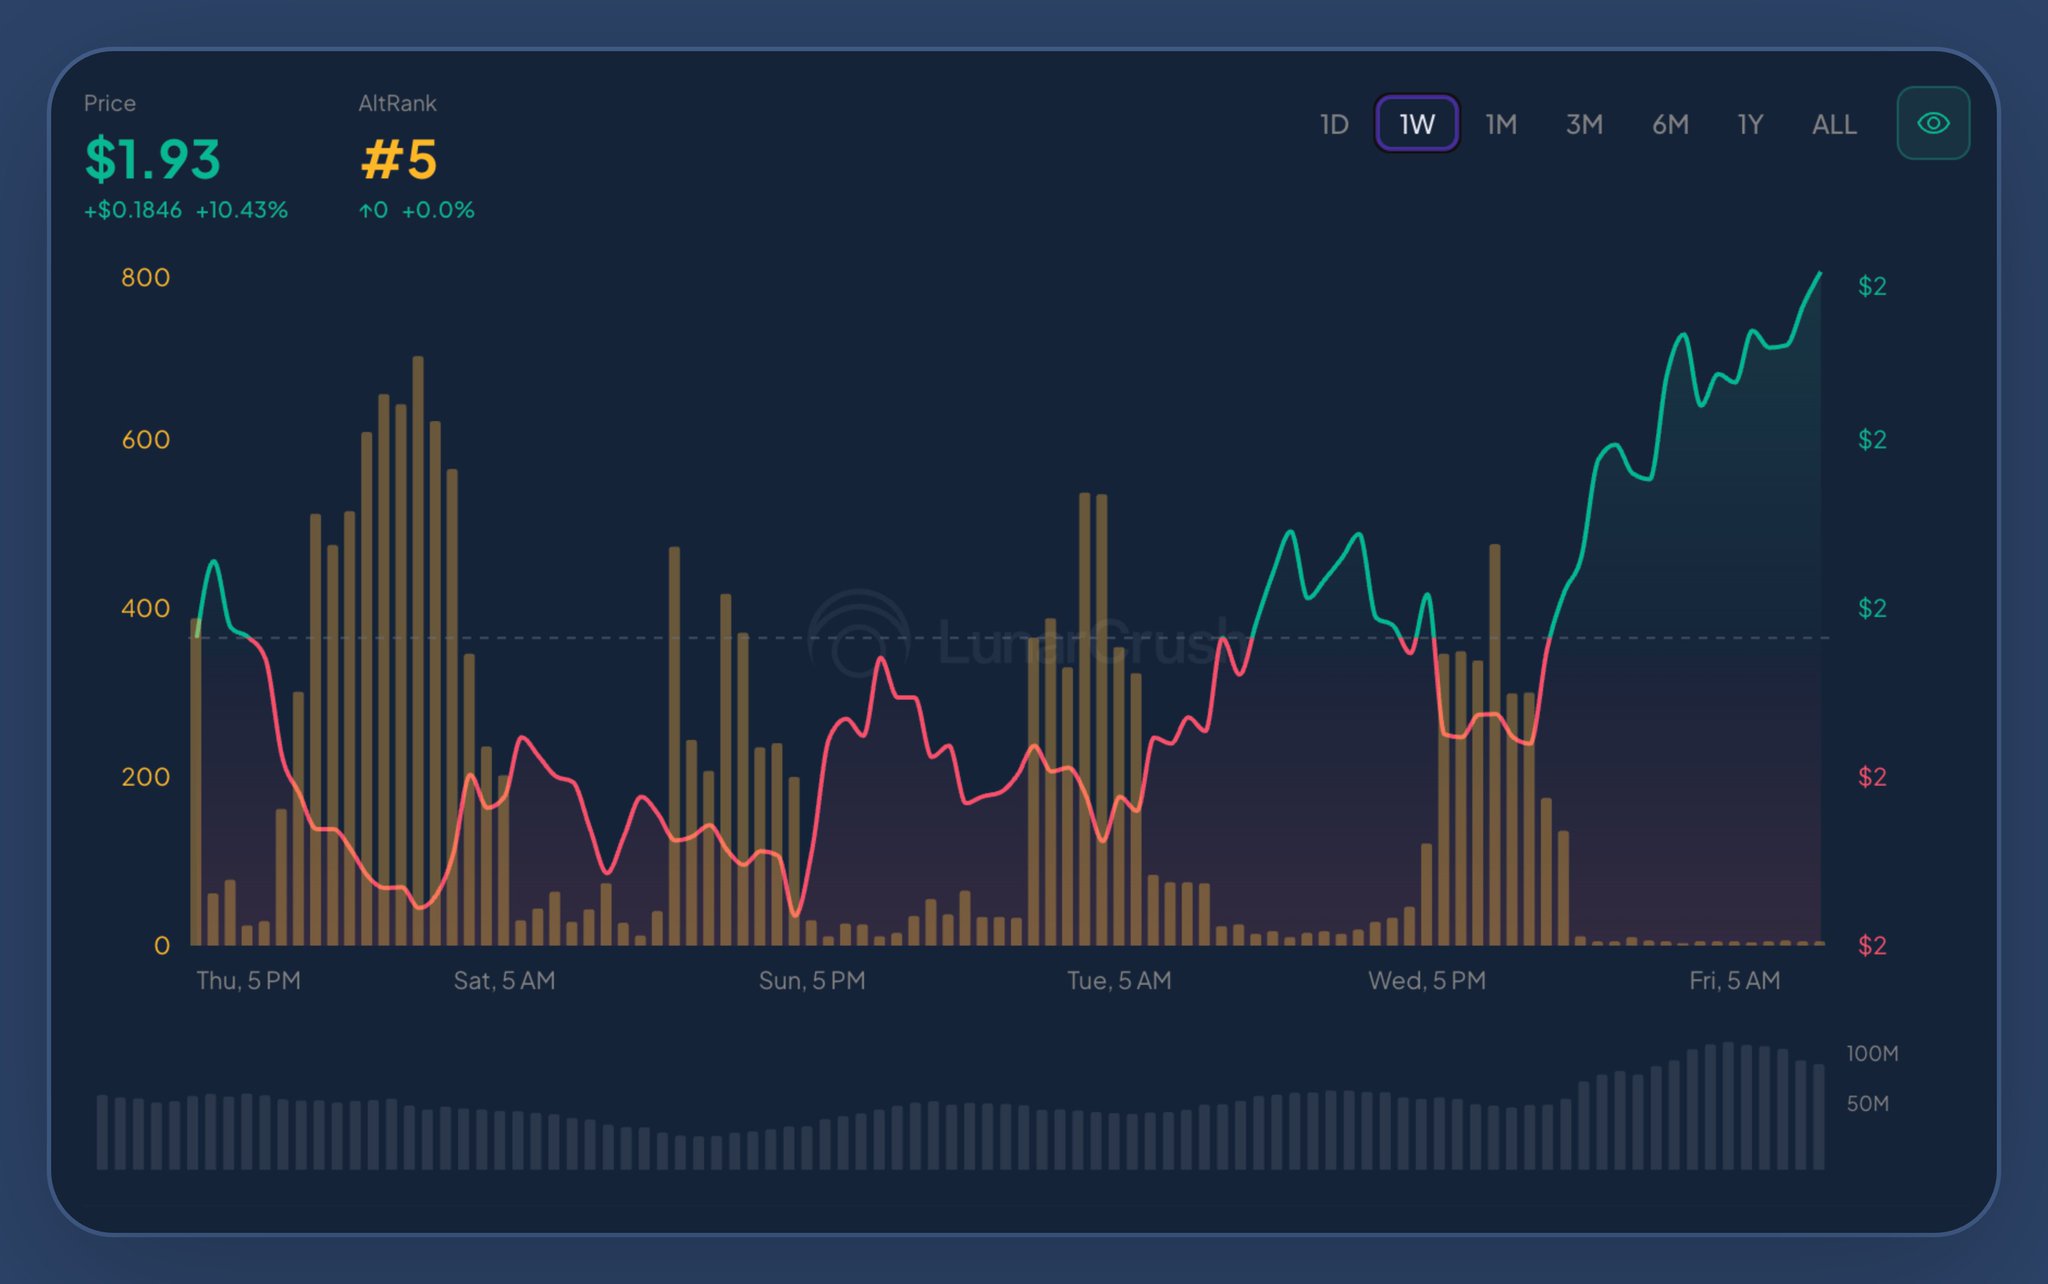Click the $1.93 price value
The height and width of the screenshot is (1284, 2048).
pos(153,159)
